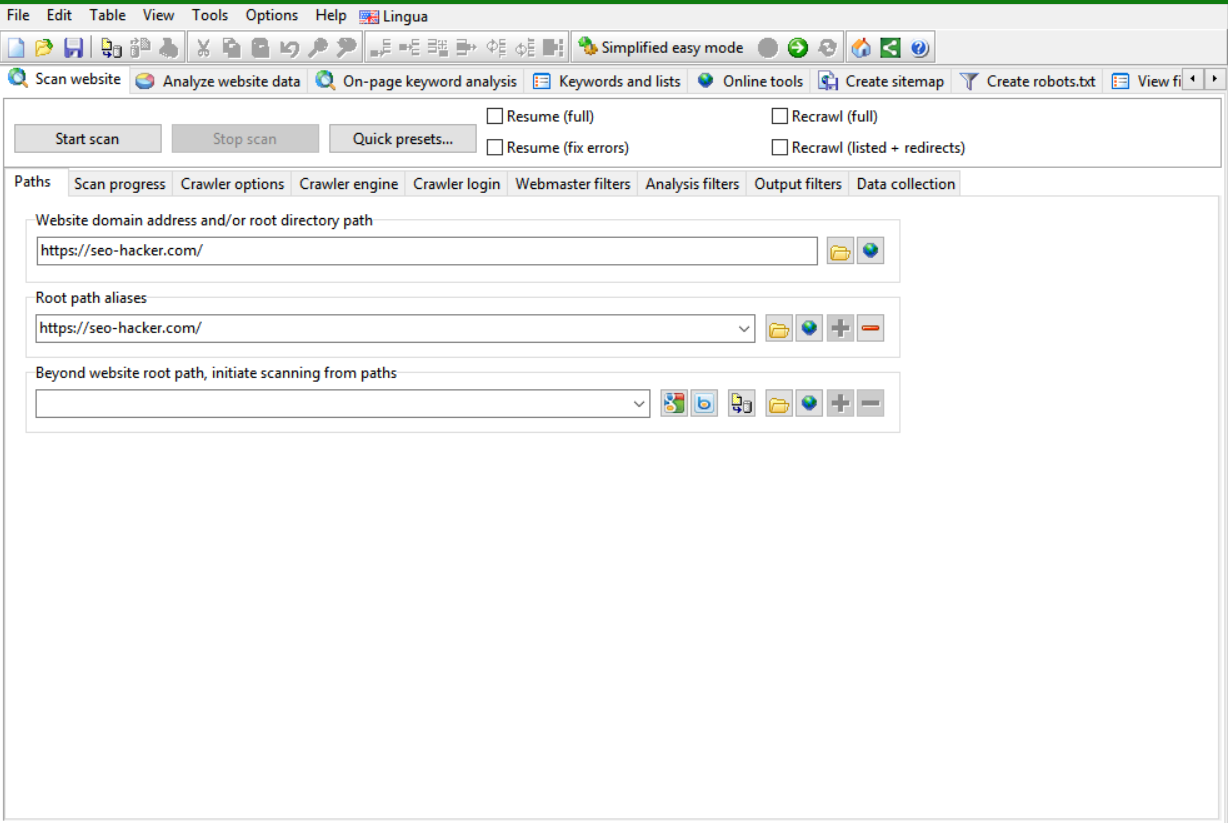
Task: Click the save project floppy disk icon
Action: point(73,48)
